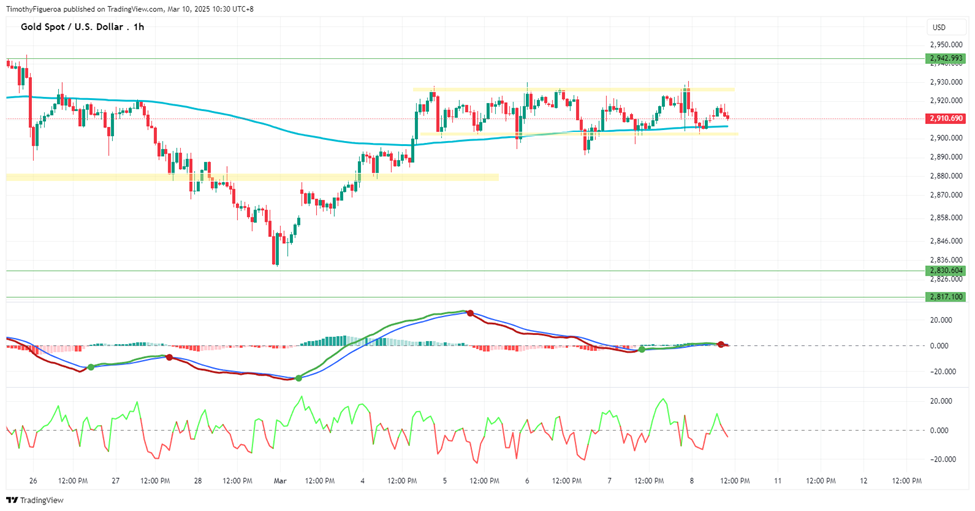Click the 2,826.000 price axis value
The image size is (975, 511).
point(946,279)
